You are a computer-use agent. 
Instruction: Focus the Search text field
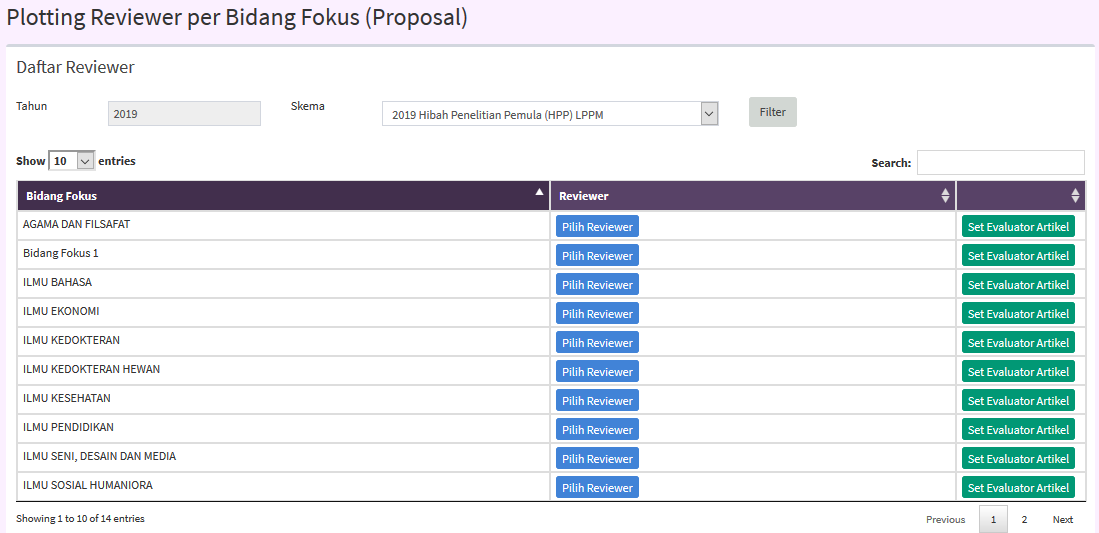click(x=1000, y=162)
